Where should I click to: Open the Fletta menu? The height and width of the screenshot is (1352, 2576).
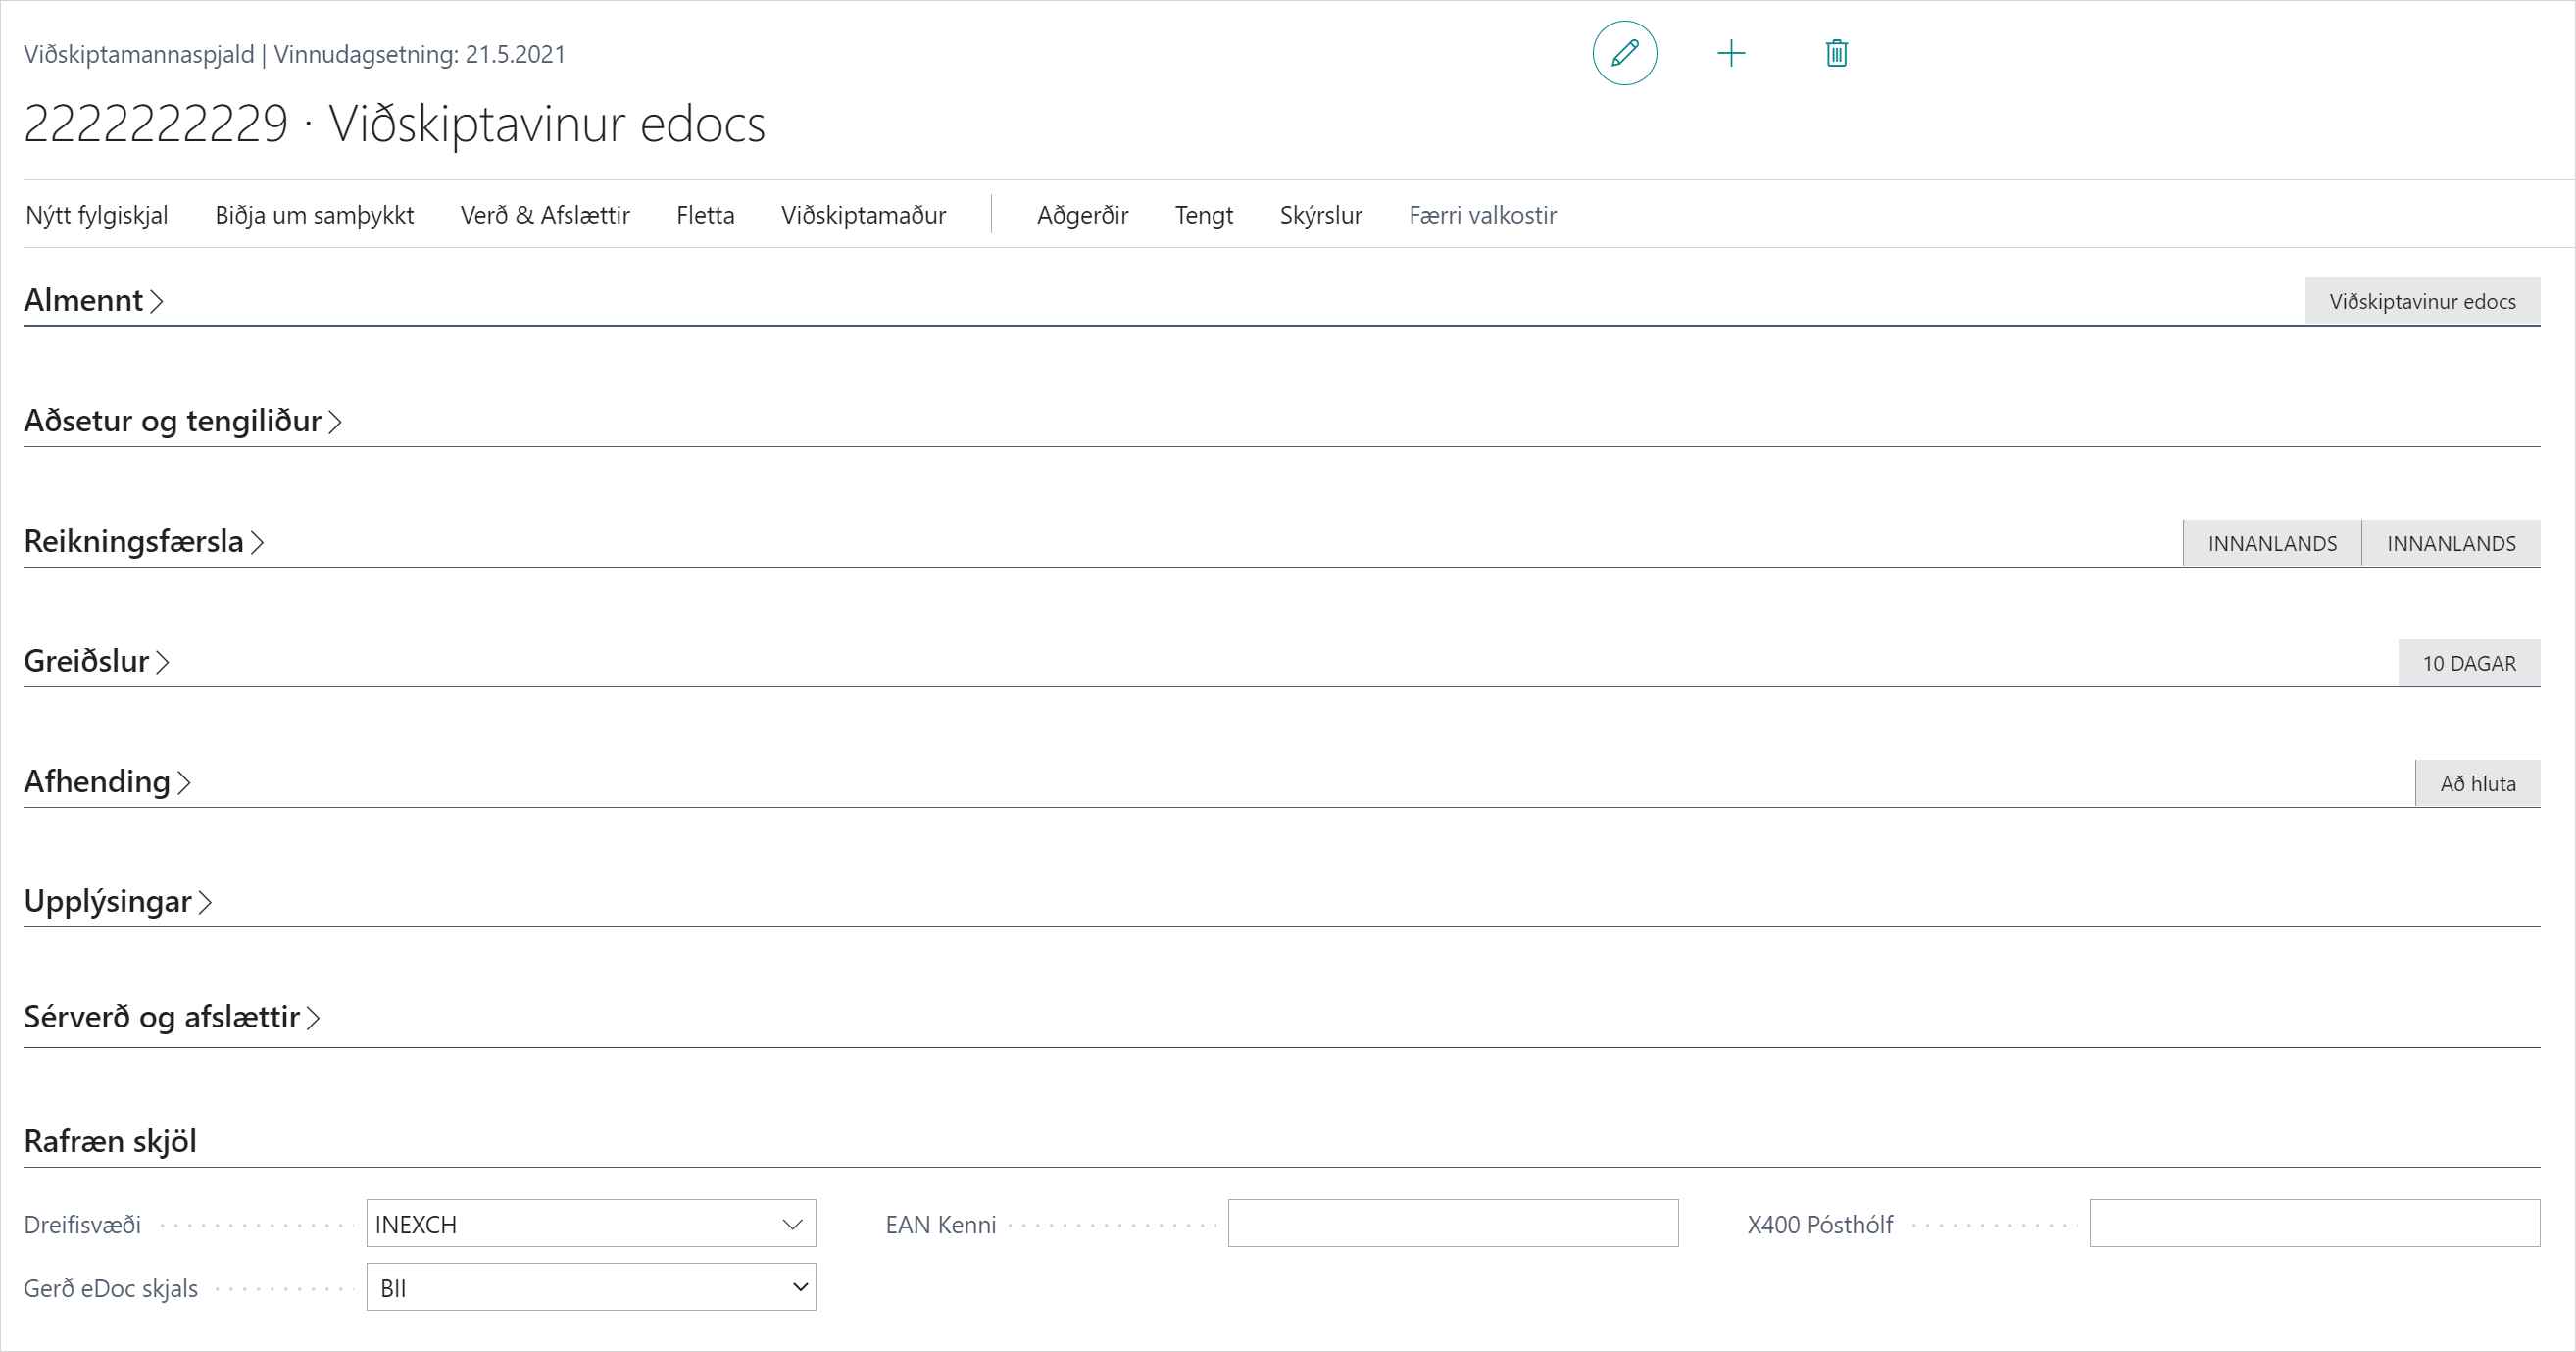pos(705,215)
